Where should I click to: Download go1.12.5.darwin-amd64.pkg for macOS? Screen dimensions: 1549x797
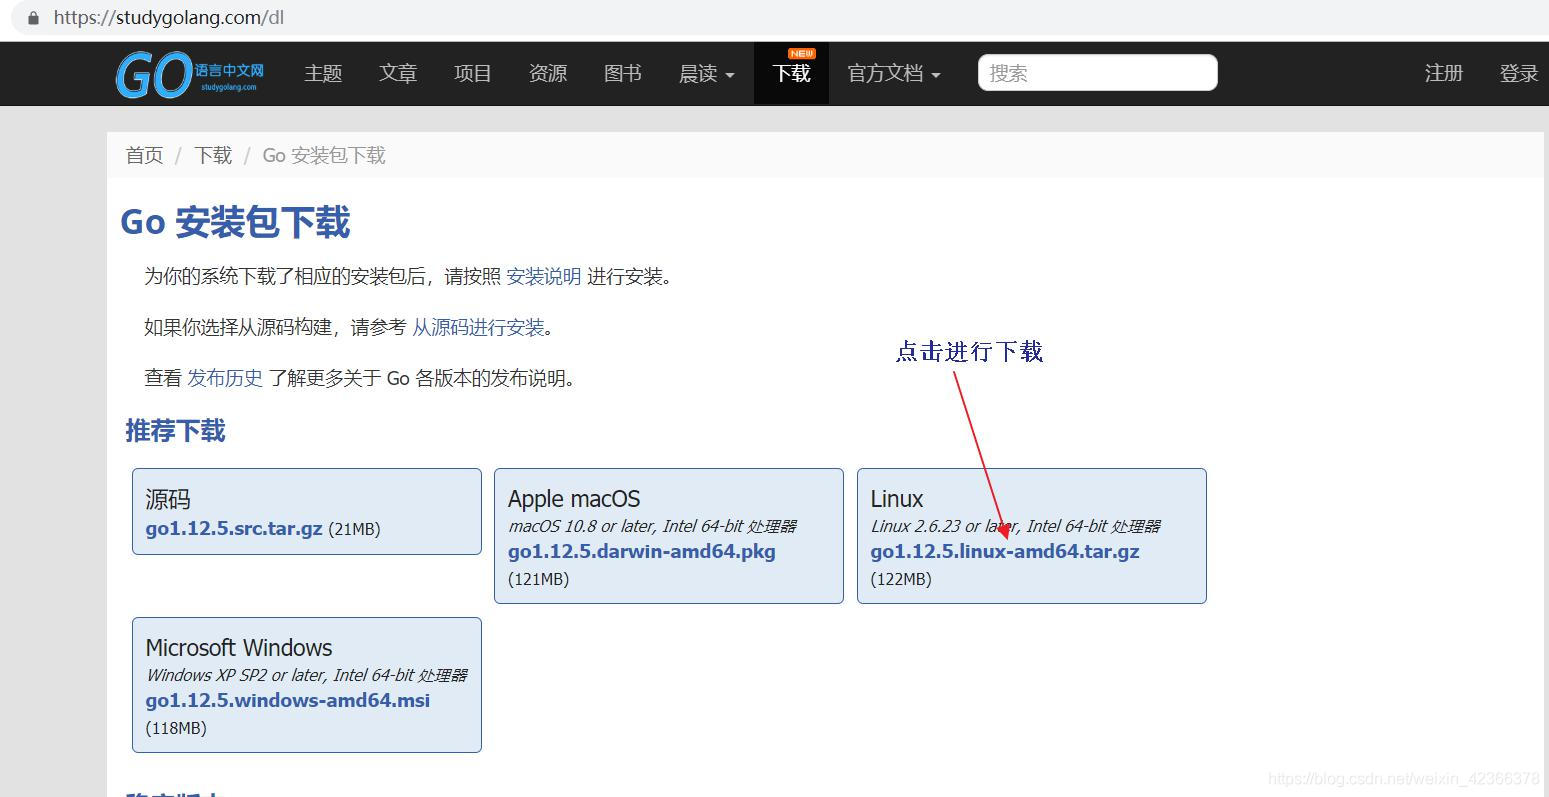tap(642, 551)
